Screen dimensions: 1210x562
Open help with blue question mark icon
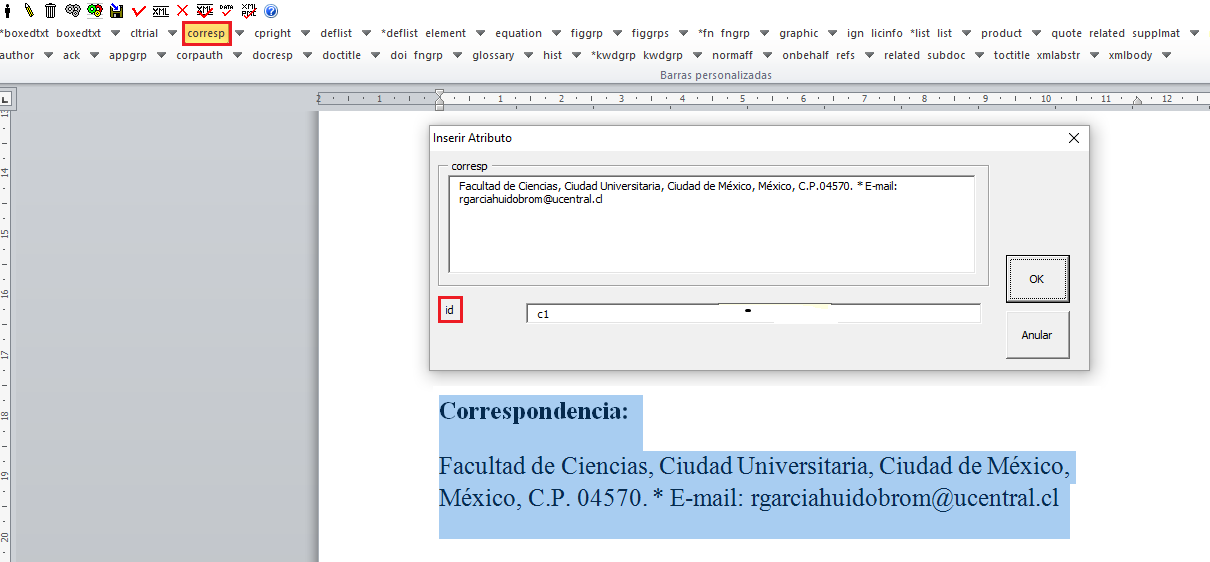point(271,10)
